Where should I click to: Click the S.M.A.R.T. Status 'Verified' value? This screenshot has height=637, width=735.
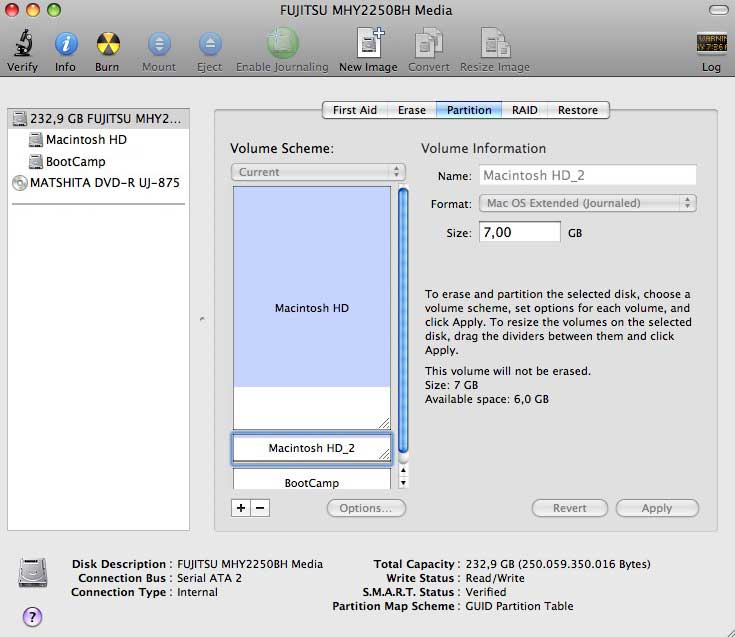(486, 592)
